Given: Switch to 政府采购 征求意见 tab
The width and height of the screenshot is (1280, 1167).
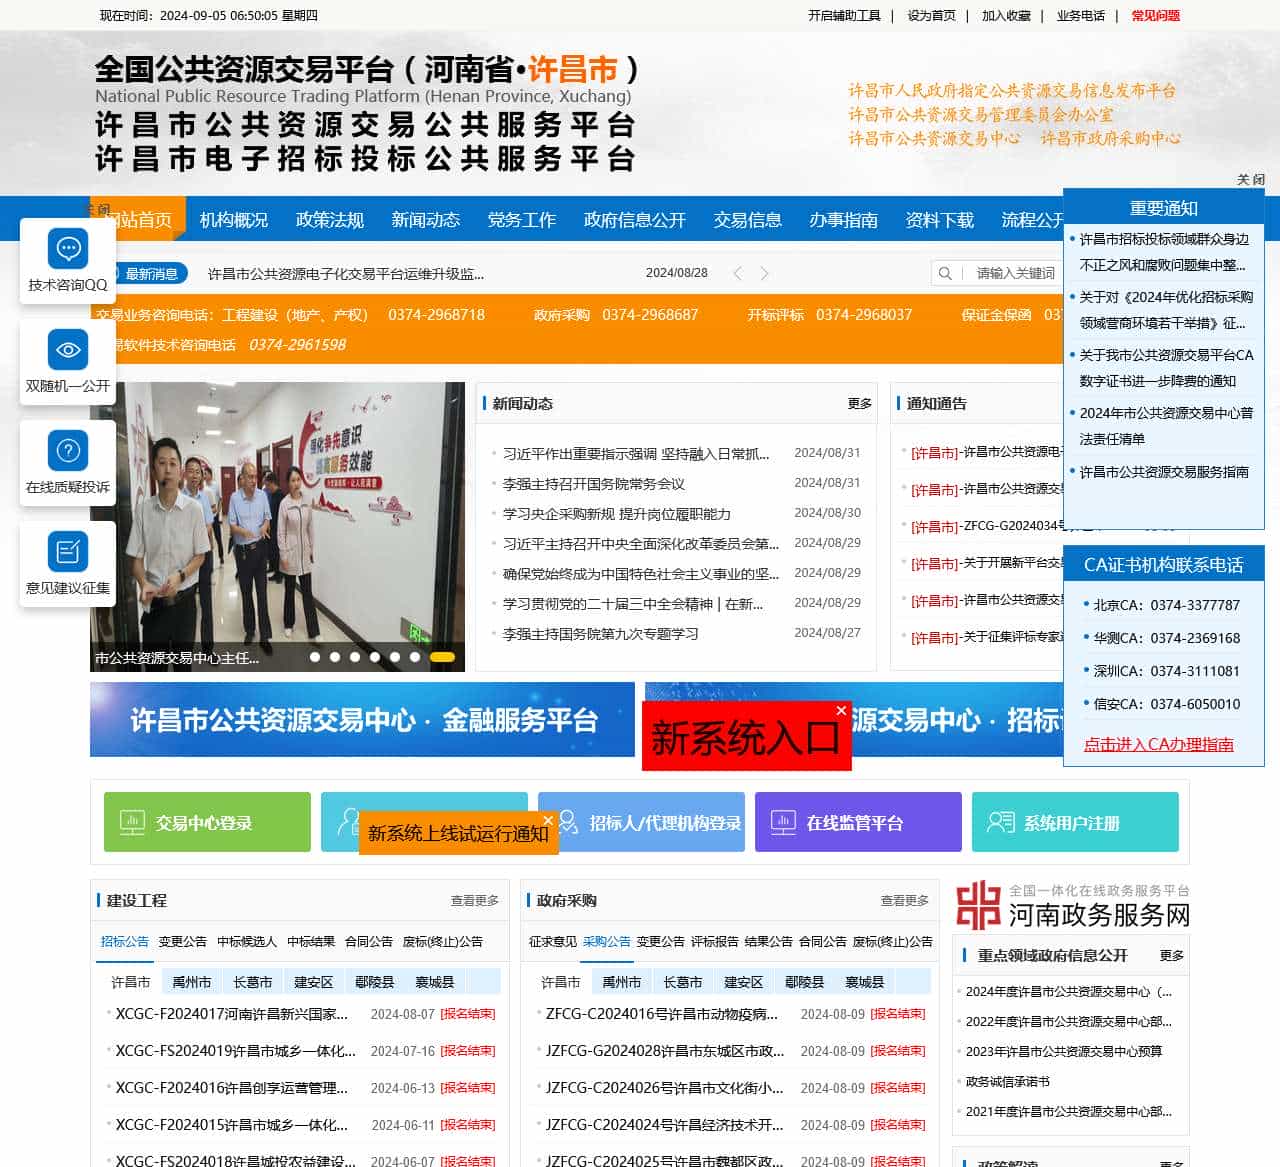Looking at the screenshot, I should [553, 941].
